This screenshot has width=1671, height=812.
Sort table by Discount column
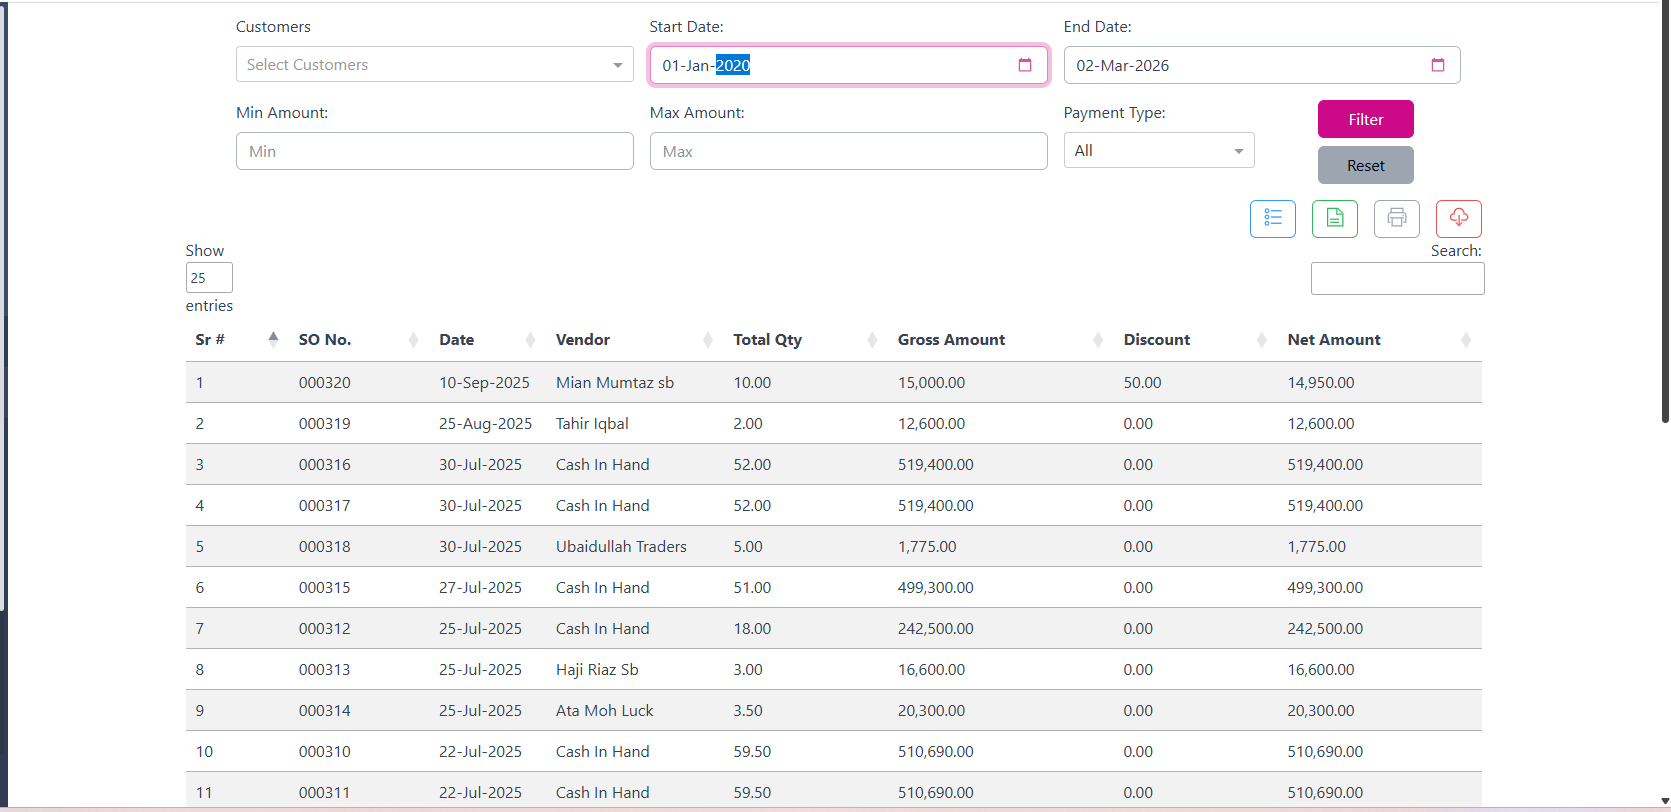click(1195, 340)
